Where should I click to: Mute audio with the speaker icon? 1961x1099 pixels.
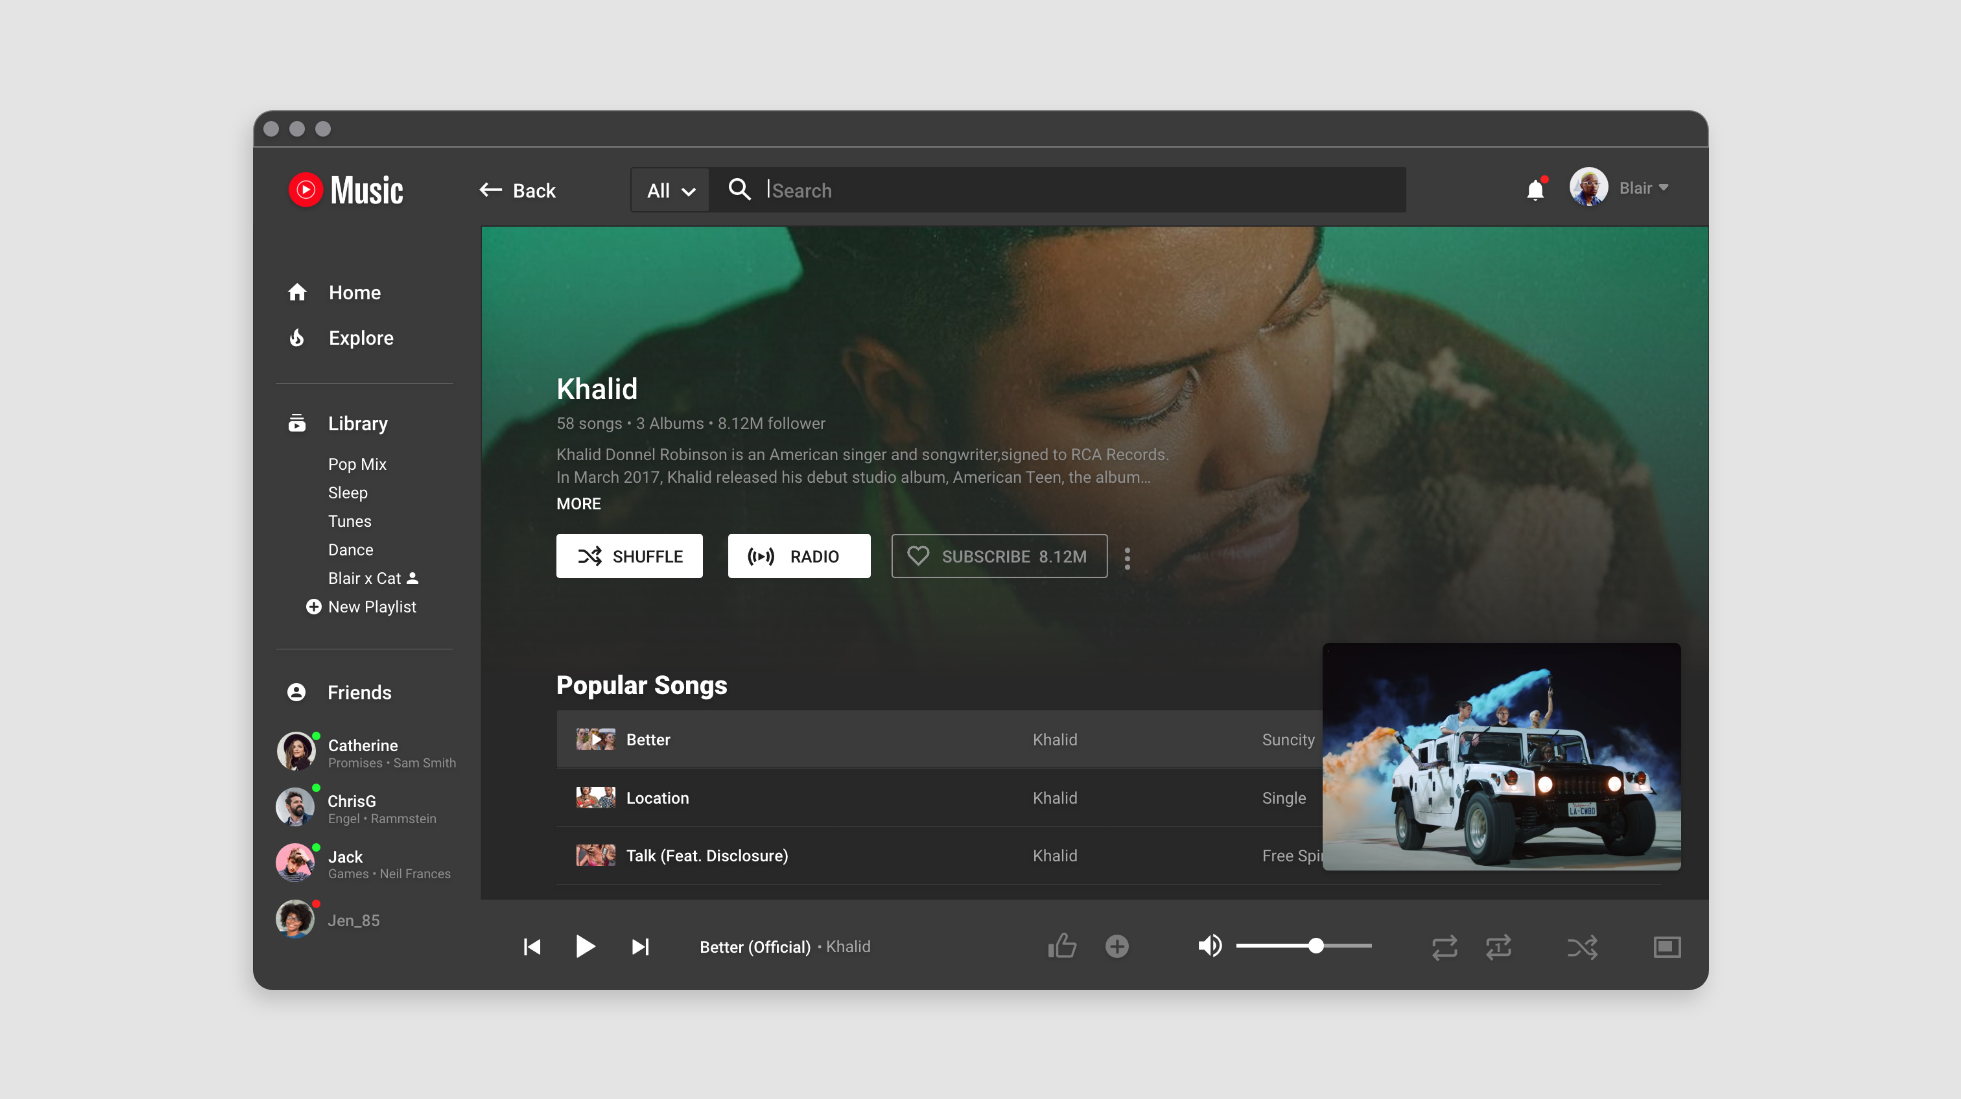pyautogui.click(x=1209, y=946)
